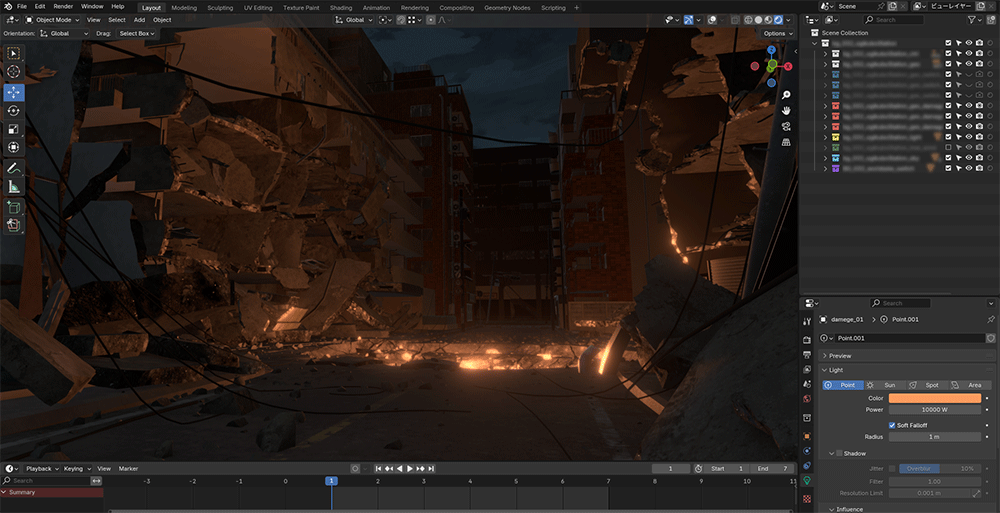Toggle the Shadow checkbox
The image size is (1000, 513).
(x=839, y=453)
